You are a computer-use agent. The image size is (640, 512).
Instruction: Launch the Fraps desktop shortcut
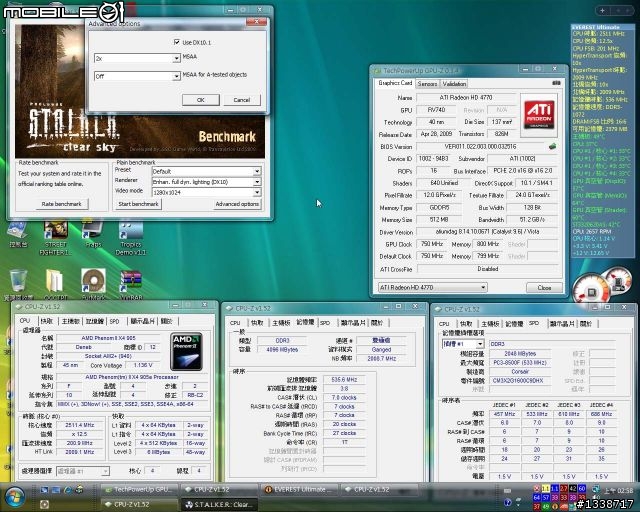[93, 234]
